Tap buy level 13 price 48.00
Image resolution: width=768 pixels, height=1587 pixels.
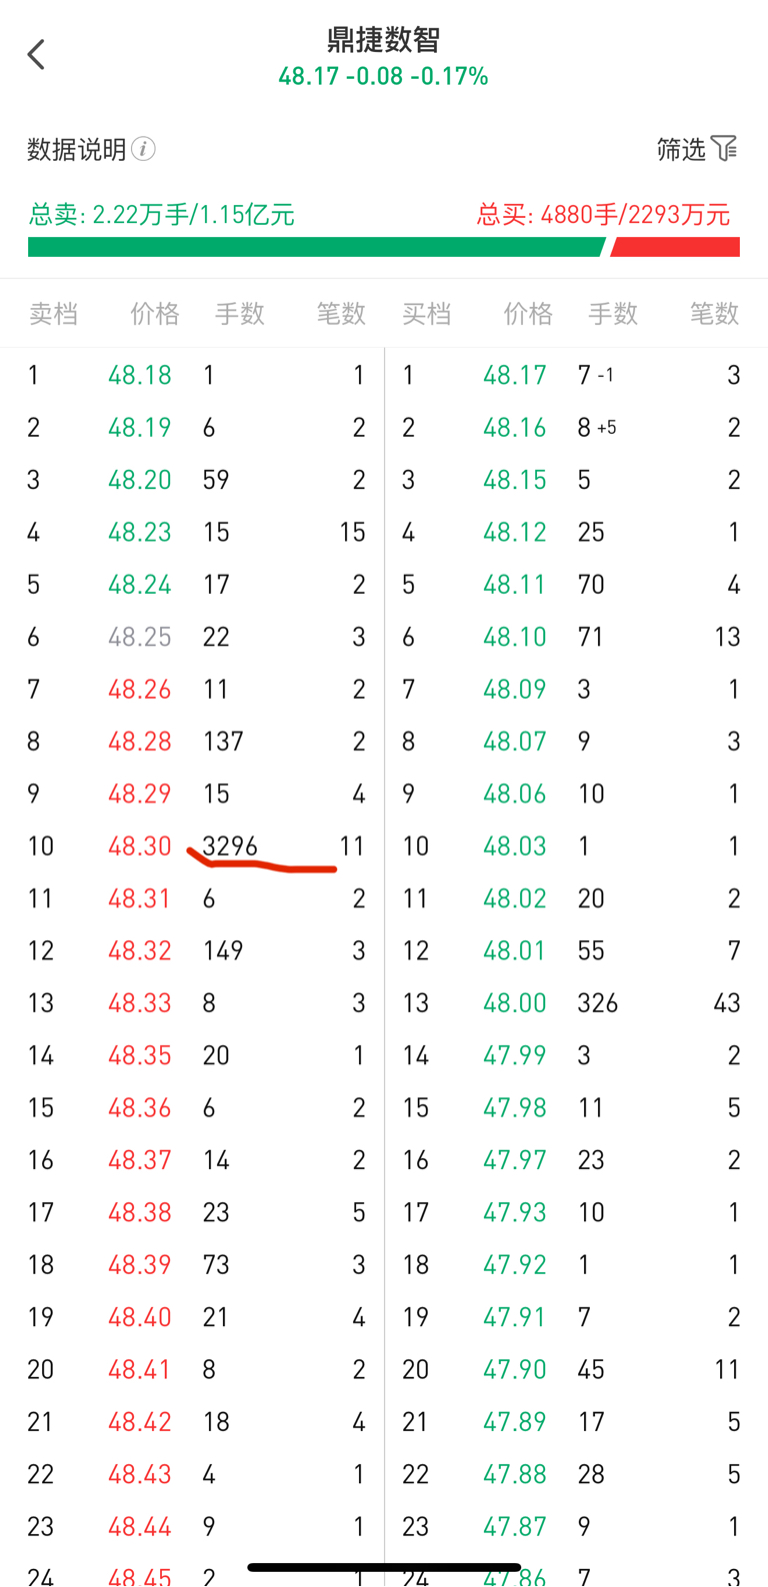point(514,1003)
